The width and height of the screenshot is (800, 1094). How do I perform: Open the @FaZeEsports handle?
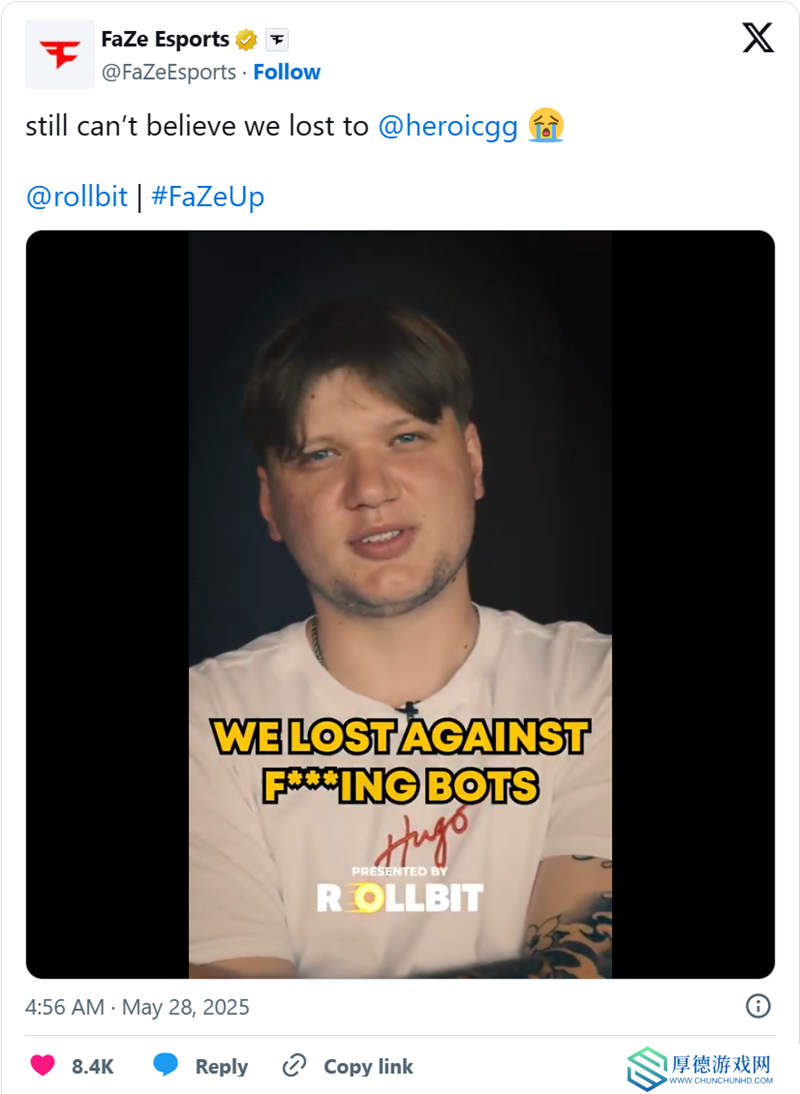pyautogui.click(x=169, y=72)
